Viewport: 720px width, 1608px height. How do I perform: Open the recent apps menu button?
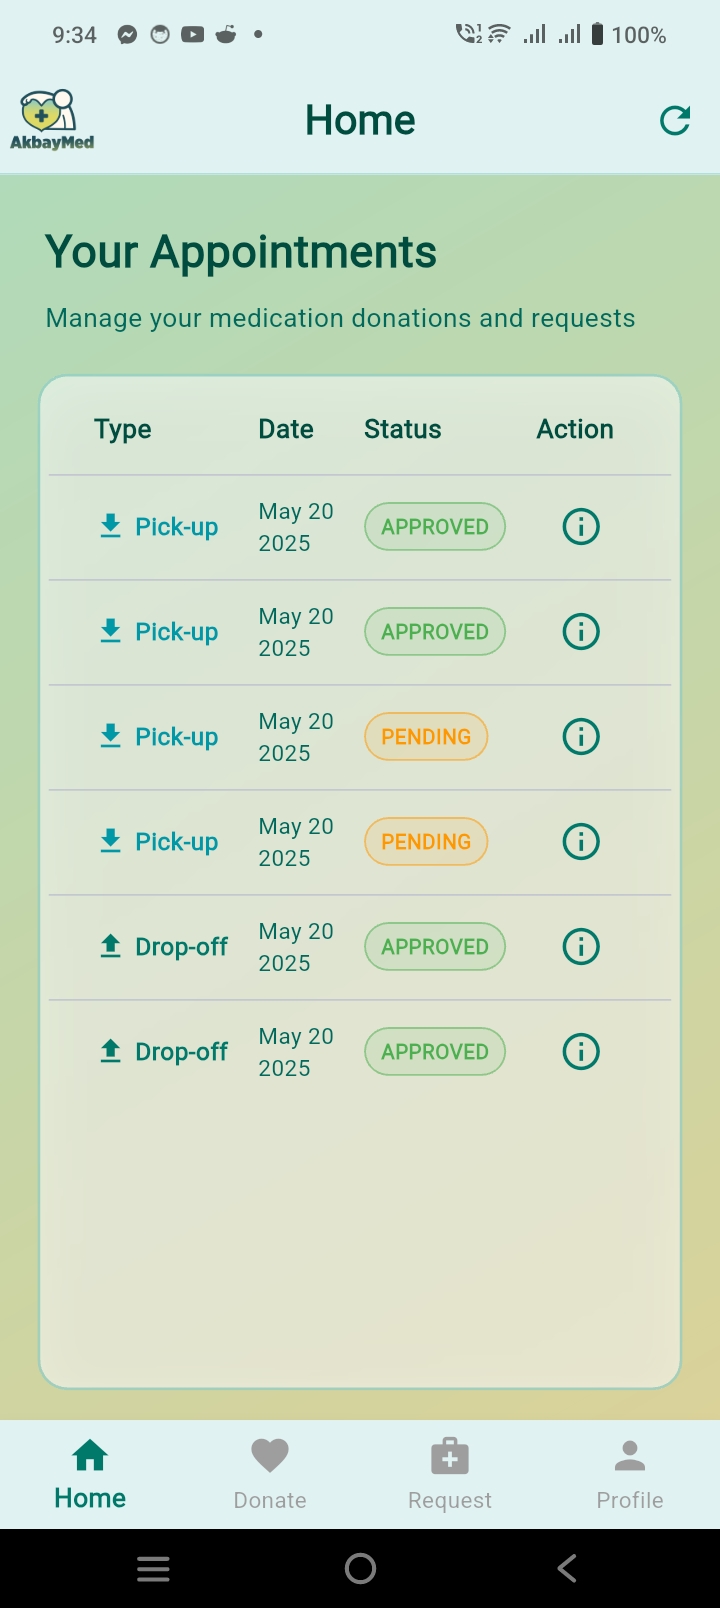coord(153,1568)
